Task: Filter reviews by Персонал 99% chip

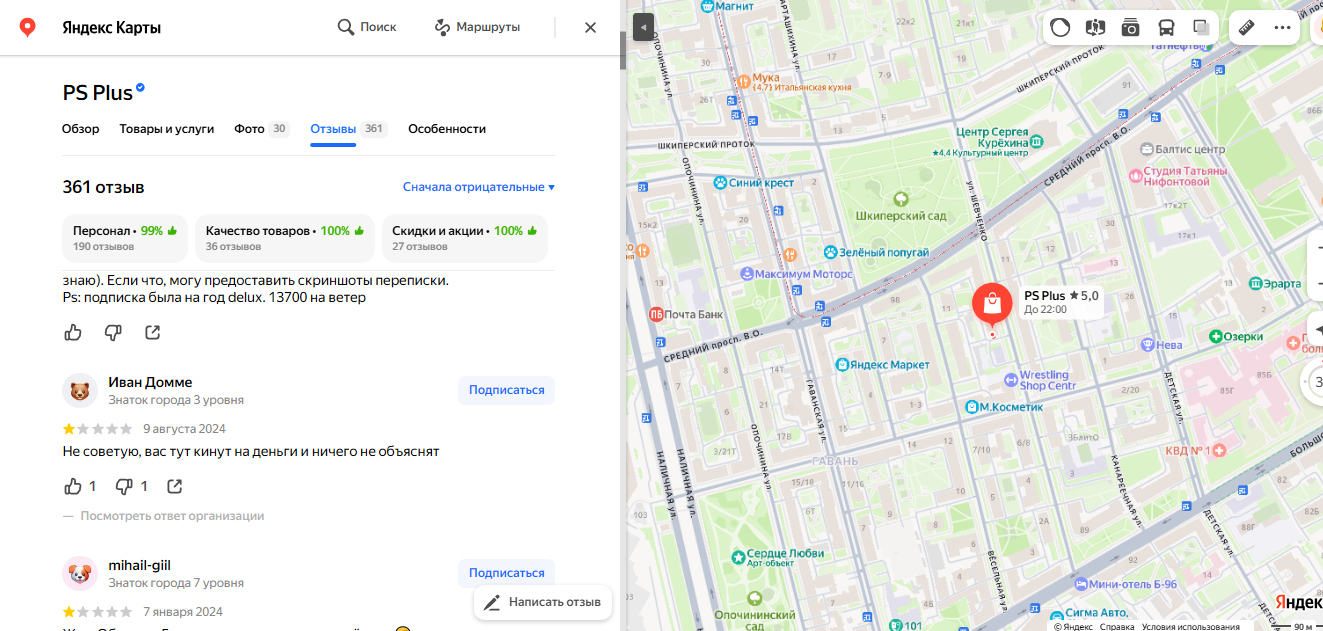Action: click(x=125, y=238)
